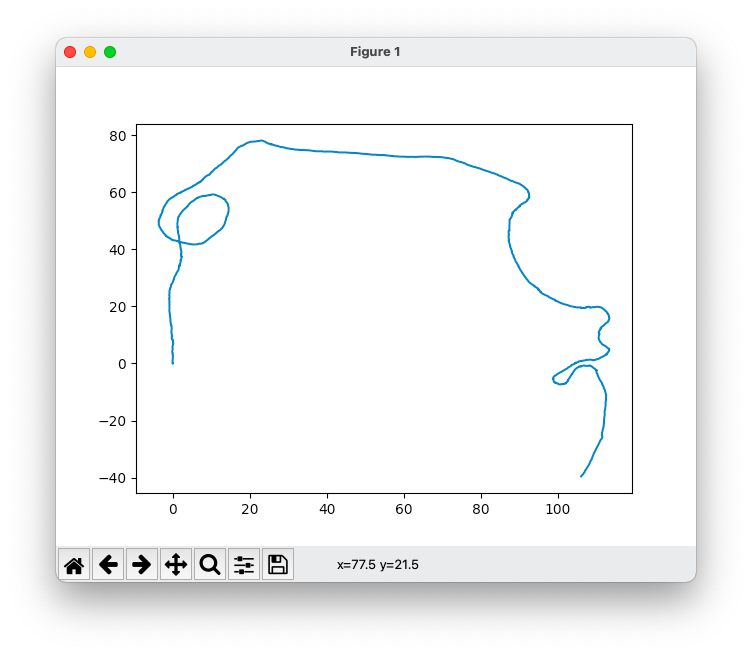Image resolution: width=752 pixels, height=656 pixels.
Task: Reset the plot with the Home icon
Action: pyautogui.click(x=74, y=564)
